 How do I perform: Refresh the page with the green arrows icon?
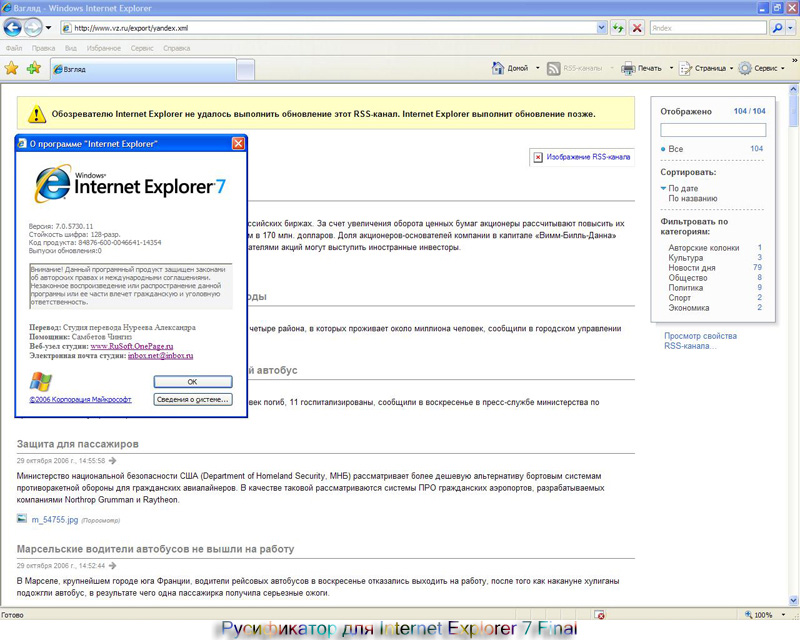[618, 28]
